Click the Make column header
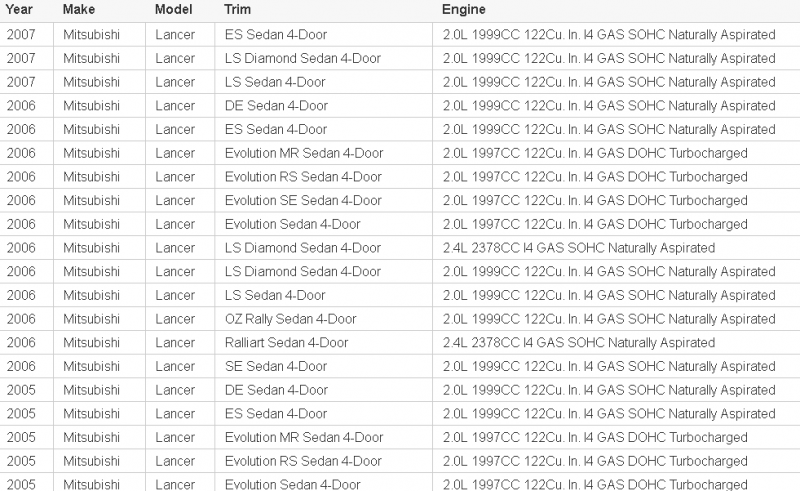This screenshot has height=491, width=800. point(79,9)
